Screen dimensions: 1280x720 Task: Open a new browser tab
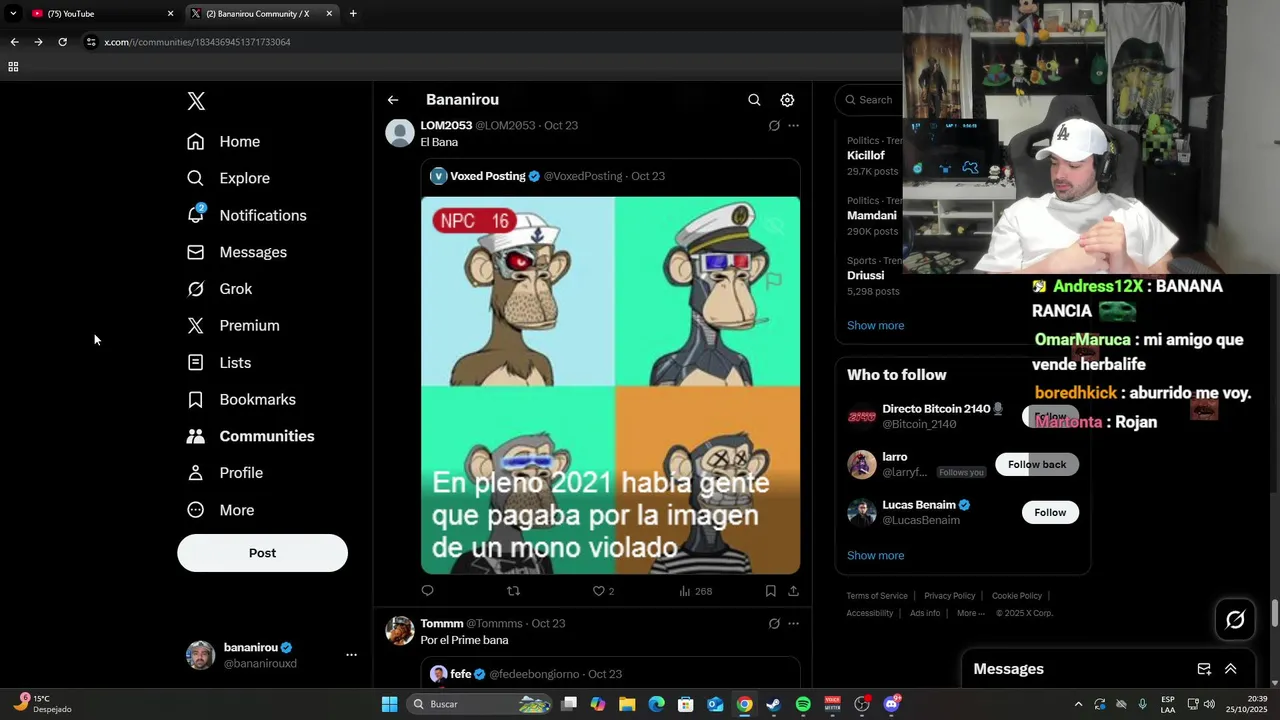[353, 14]
